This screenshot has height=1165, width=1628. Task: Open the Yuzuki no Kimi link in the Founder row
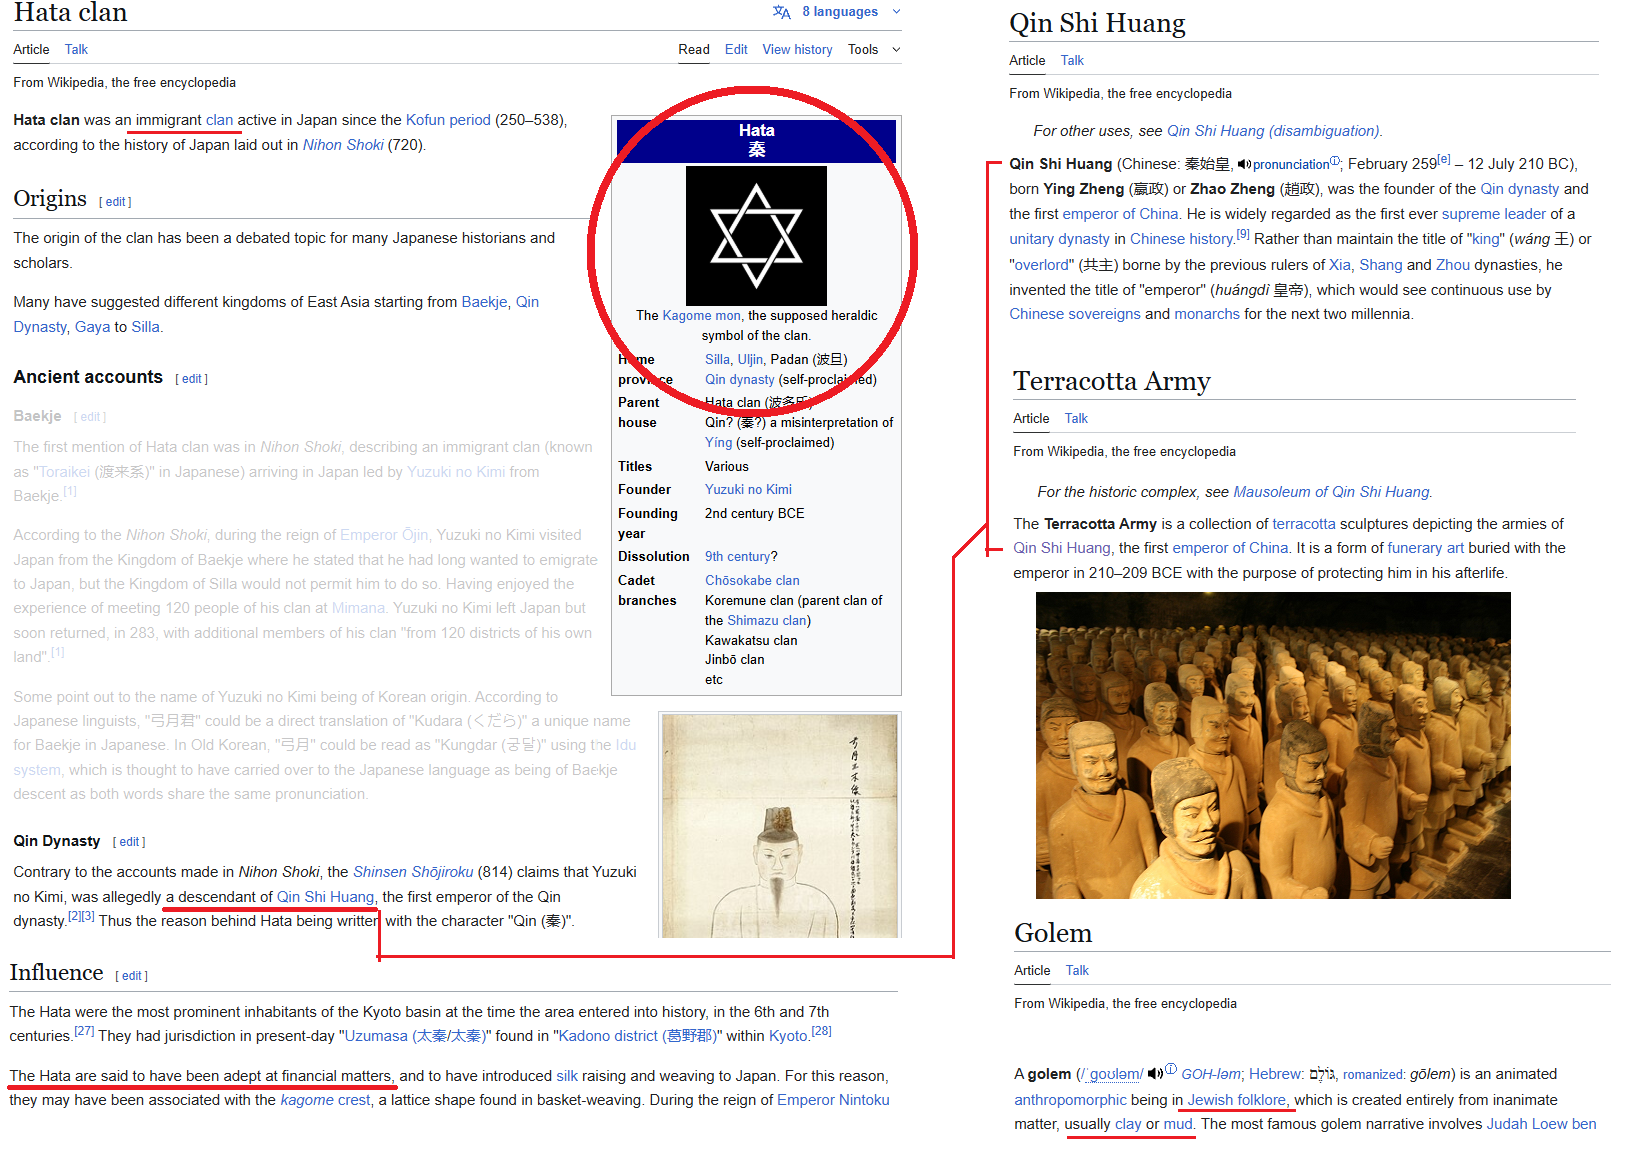(x=748, y=490)
